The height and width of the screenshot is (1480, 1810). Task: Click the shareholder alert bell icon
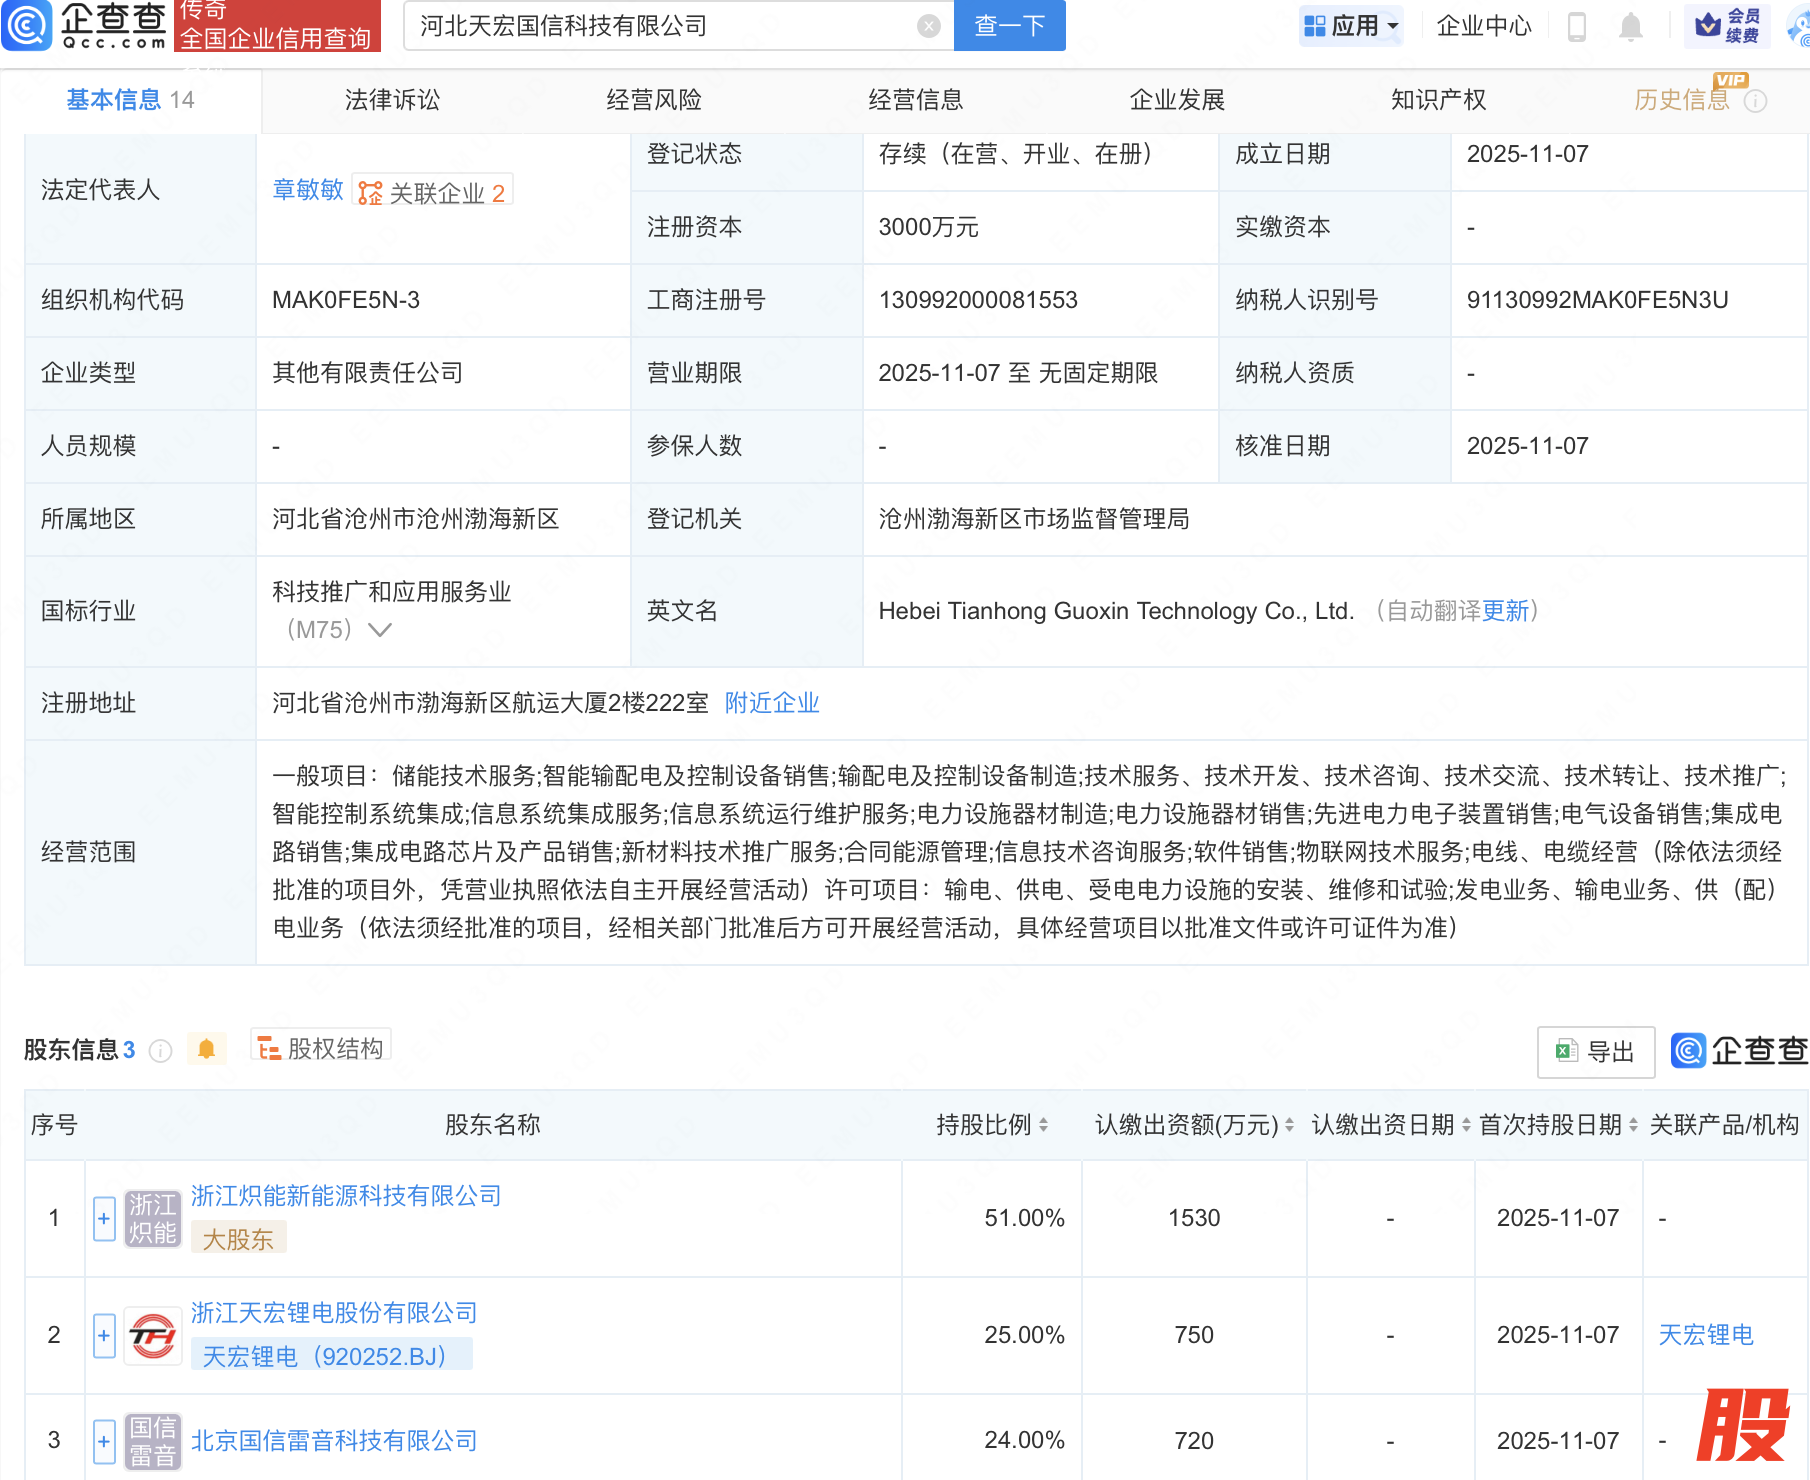(x=207, y=1049)
